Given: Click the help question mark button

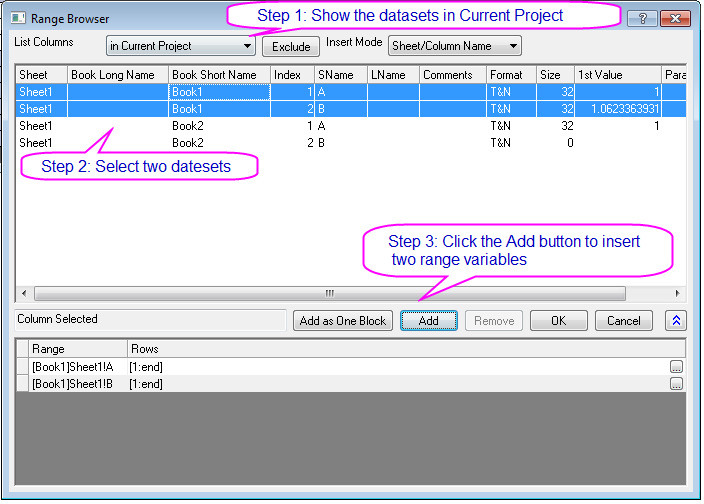Looking at the screenshot, I should (x=643, y=18).
